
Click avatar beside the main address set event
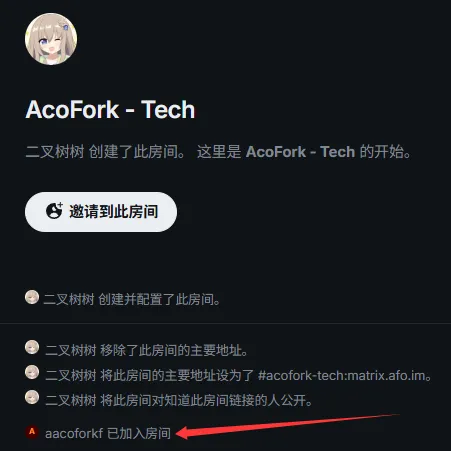click(x=32, y=372)
